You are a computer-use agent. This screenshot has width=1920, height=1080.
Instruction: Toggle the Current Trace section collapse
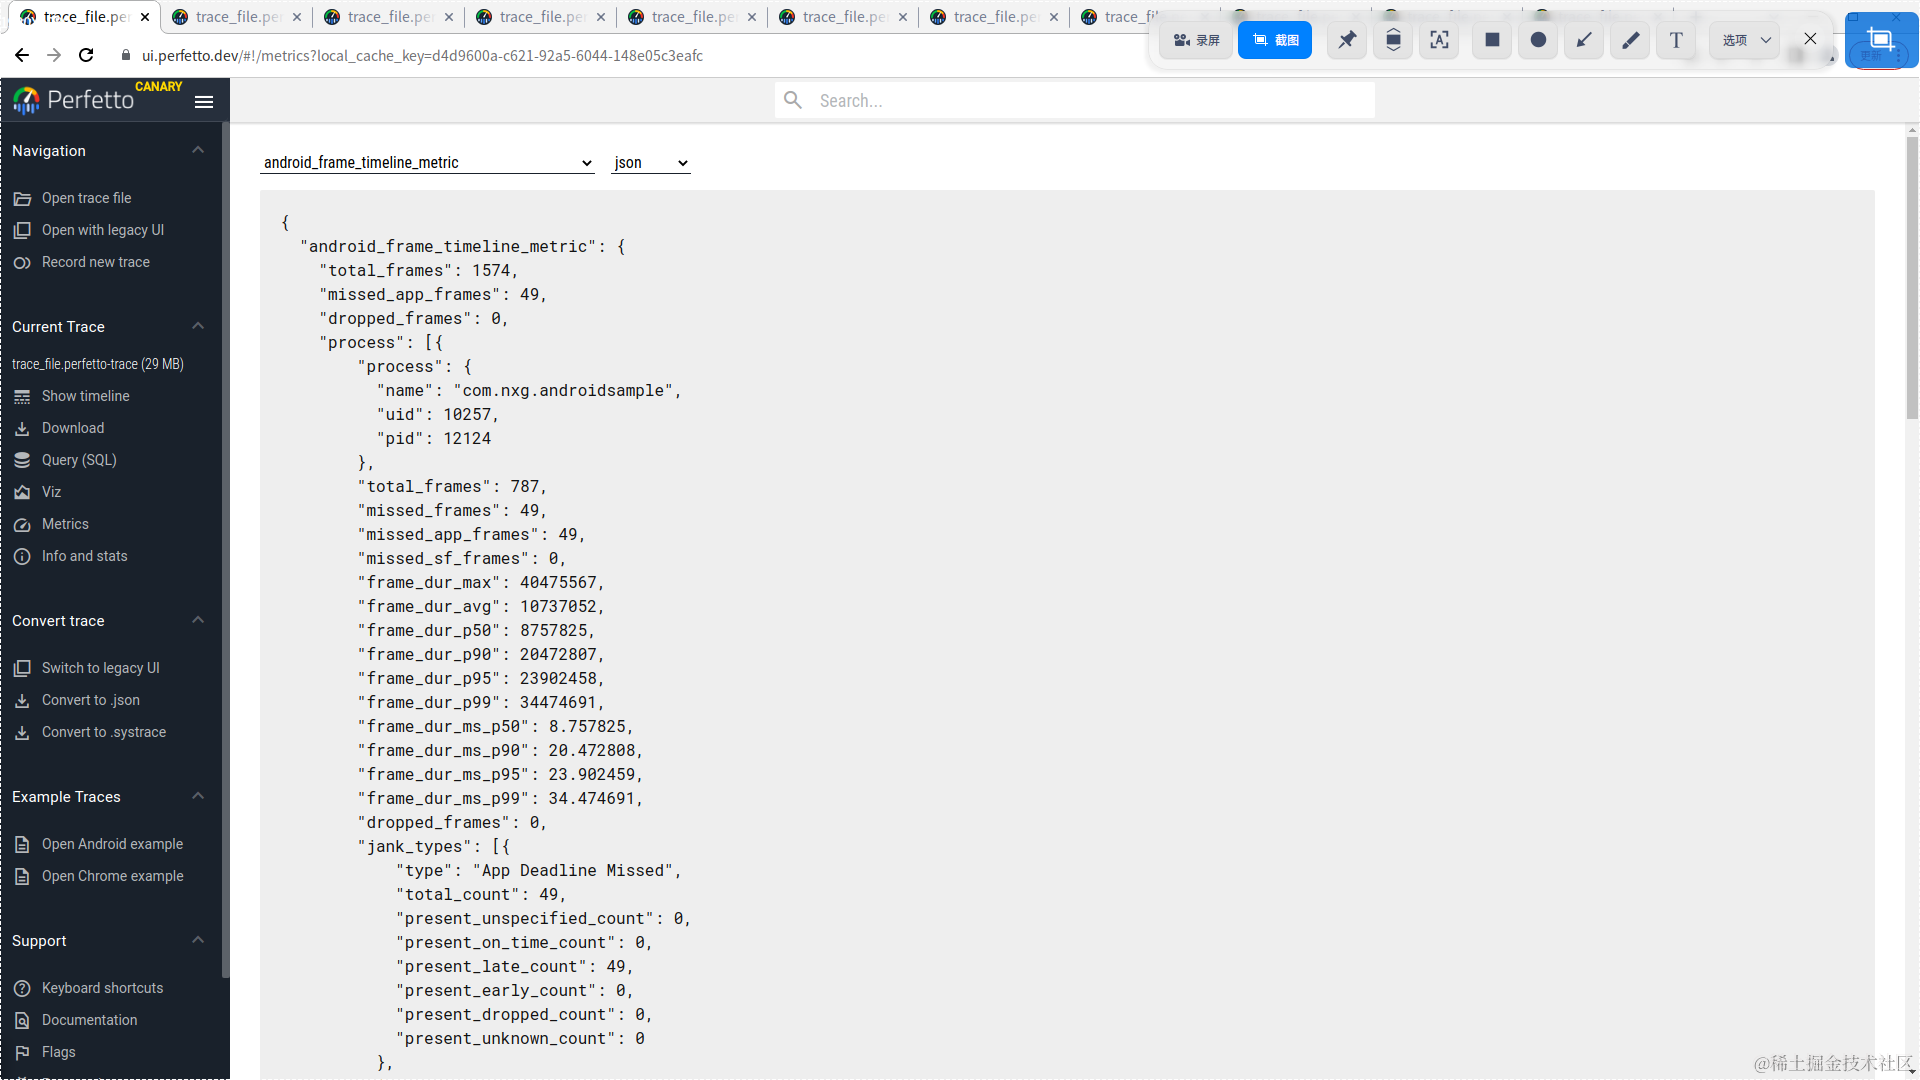pyautogui.click(x=196, y=326)
